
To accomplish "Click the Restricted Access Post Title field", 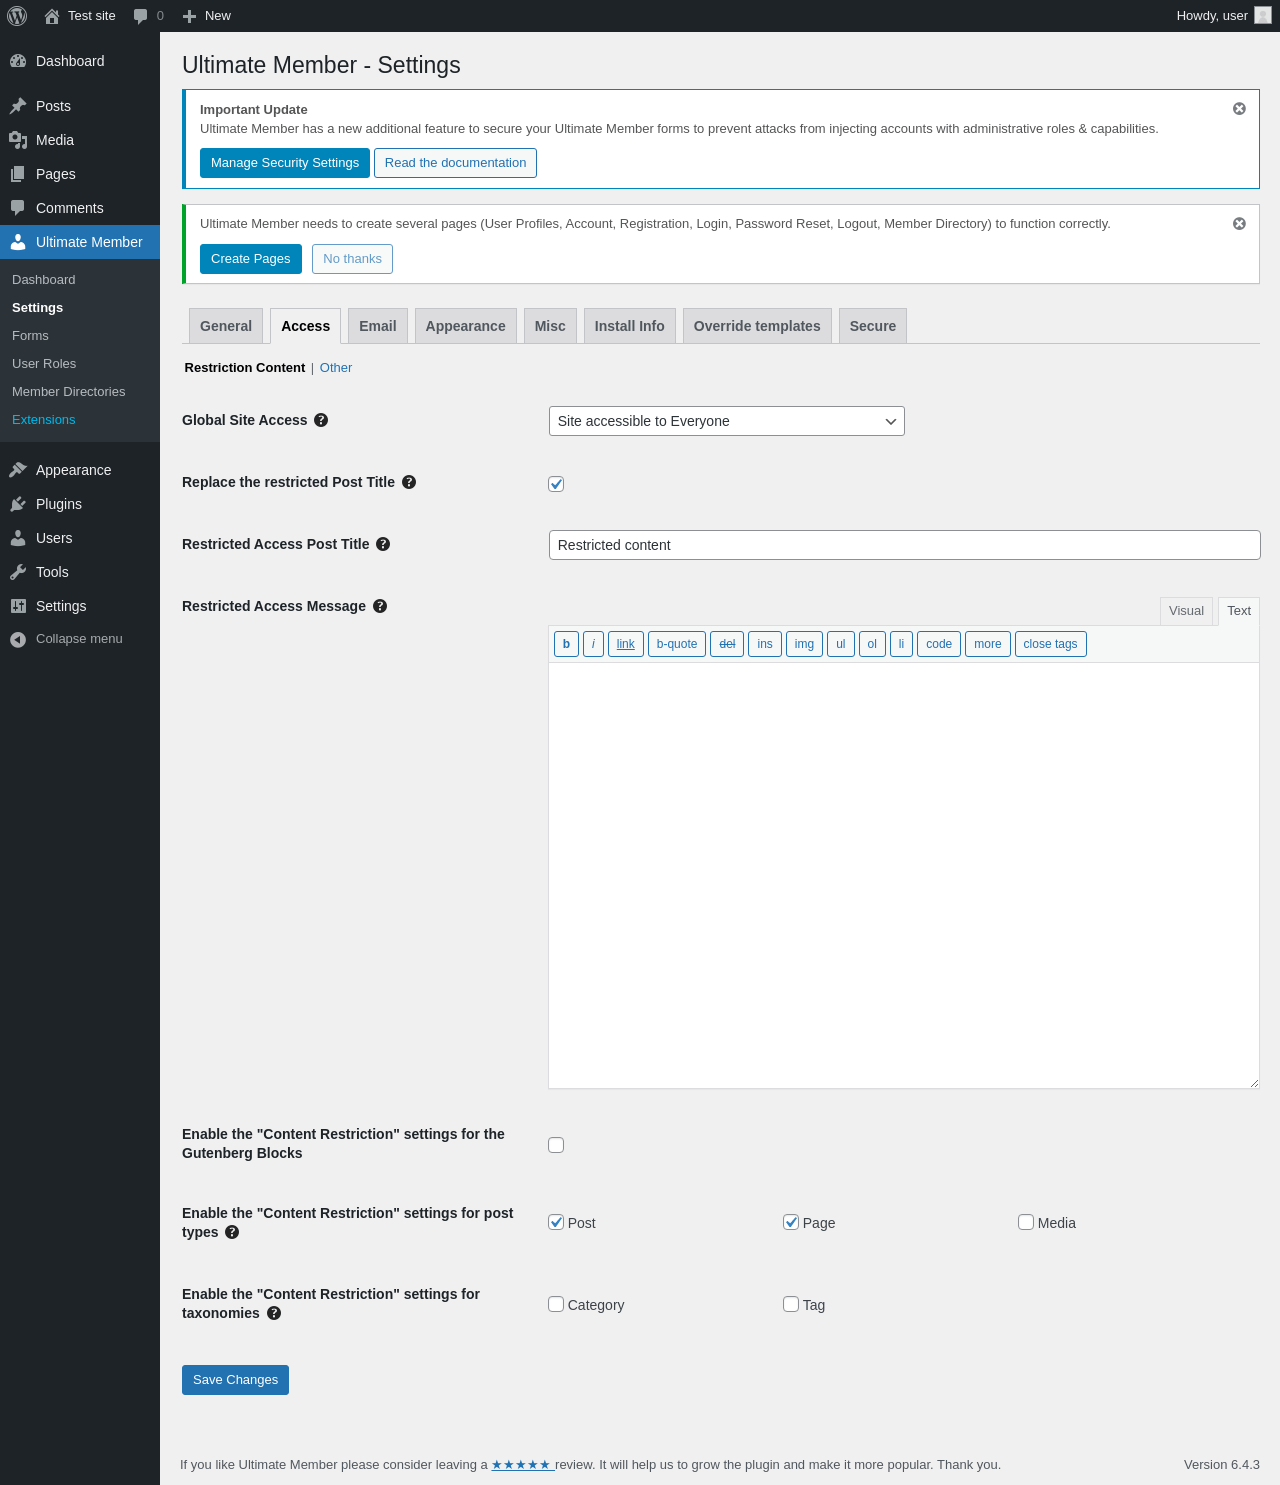I will pos(905,545).
